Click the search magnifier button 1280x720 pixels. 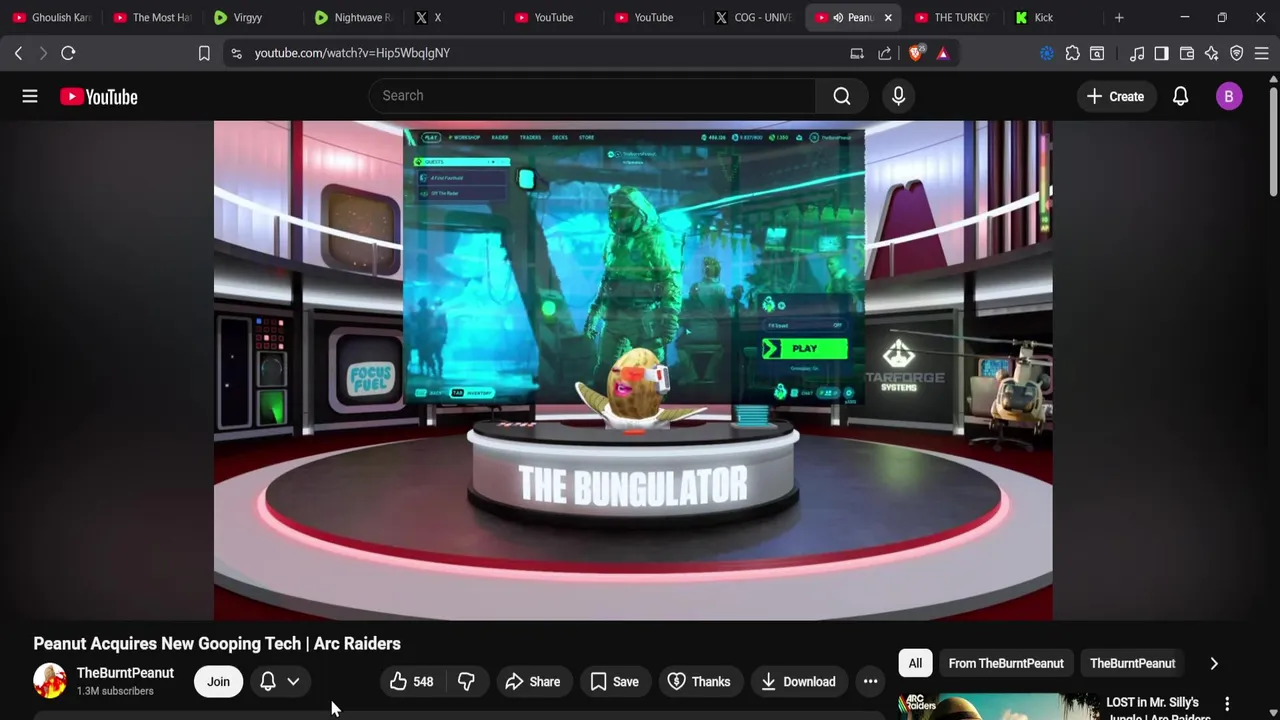click(842, 96)
